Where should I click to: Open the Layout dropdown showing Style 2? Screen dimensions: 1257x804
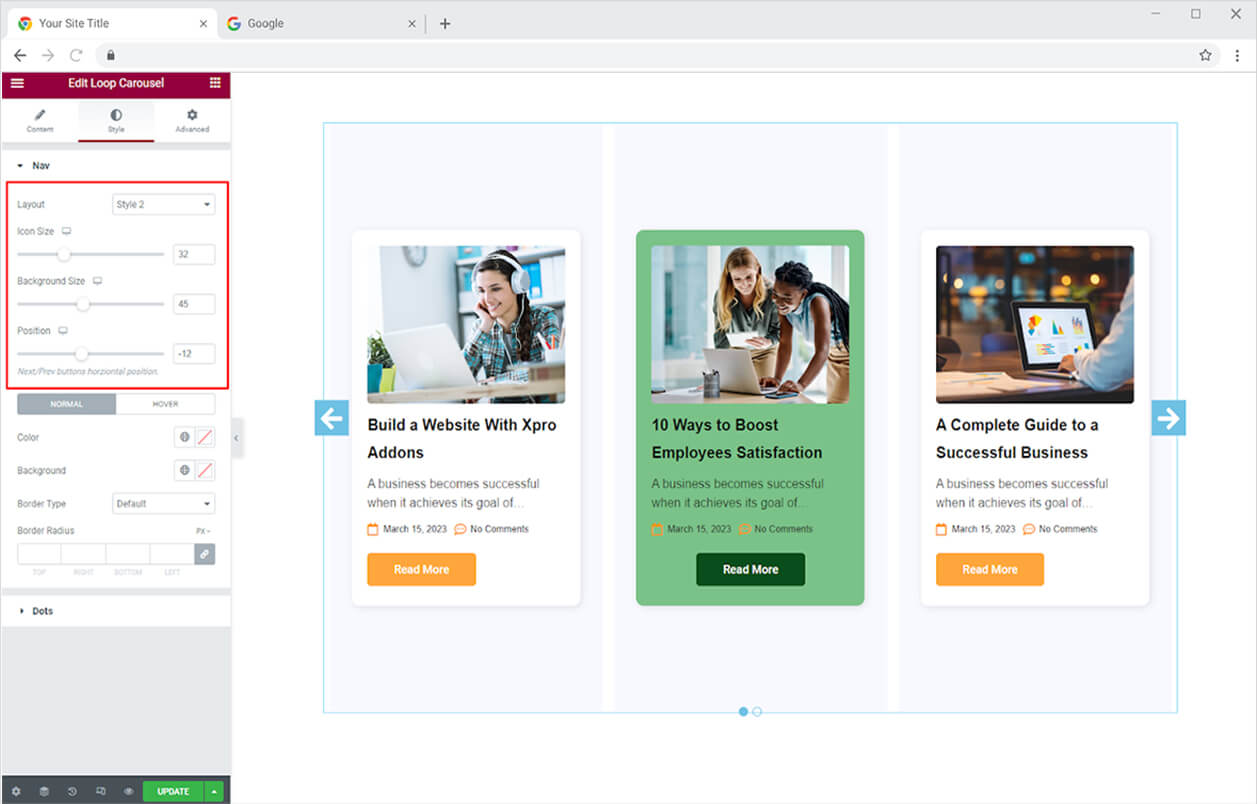pyautogui.click(x=163, y=204)
